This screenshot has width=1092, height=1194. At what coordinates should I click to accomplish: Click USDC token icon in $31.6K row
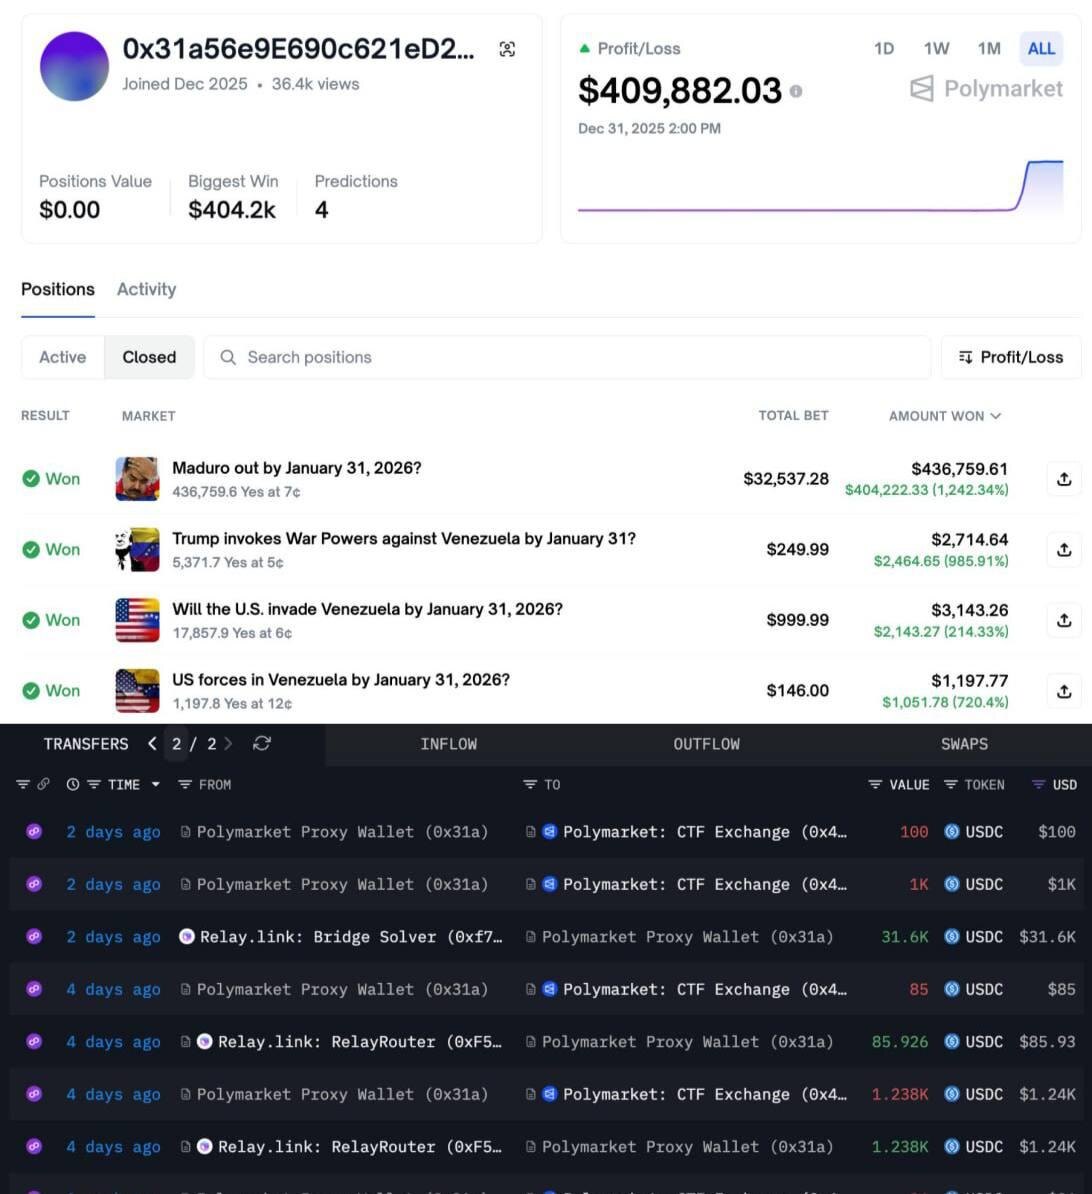(x=951, y=937)
